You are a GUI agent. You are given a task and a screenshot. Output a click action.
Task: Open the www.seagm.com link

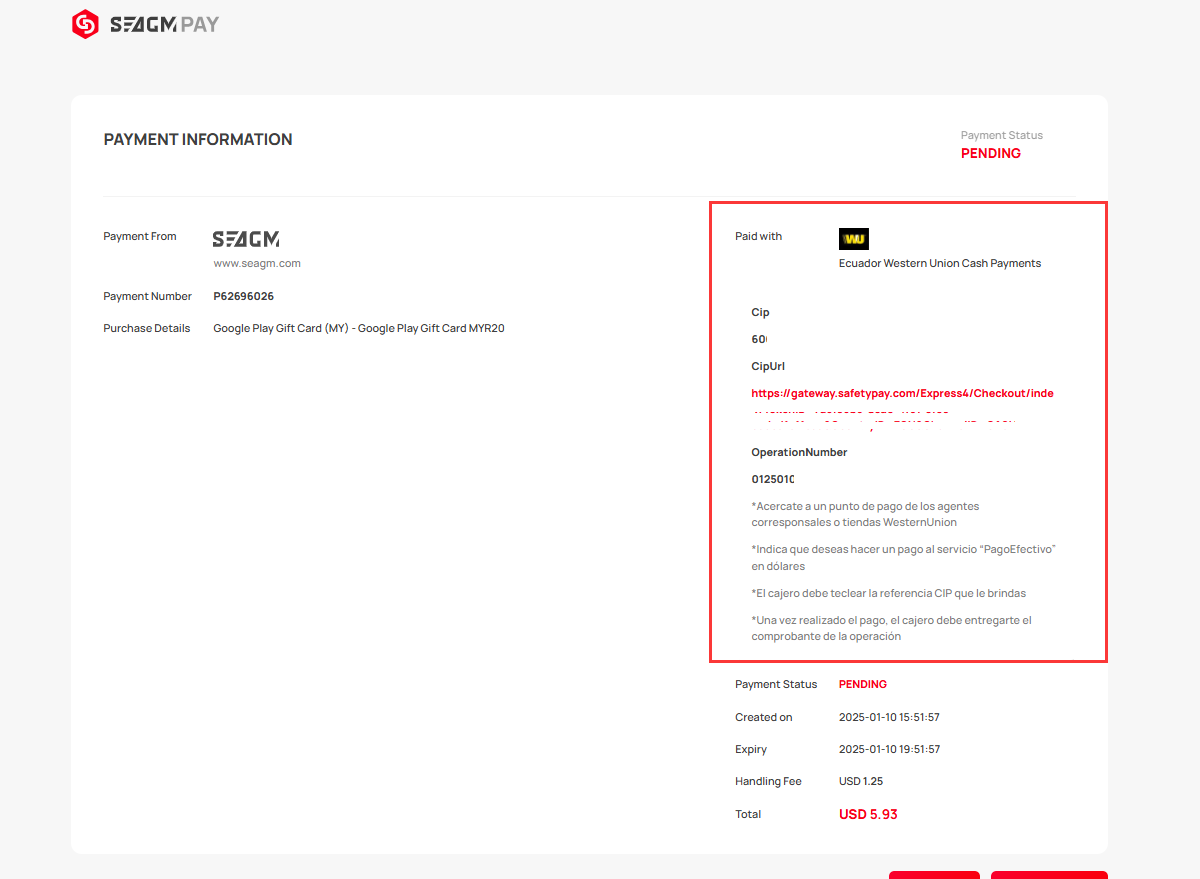pos(257,264)
